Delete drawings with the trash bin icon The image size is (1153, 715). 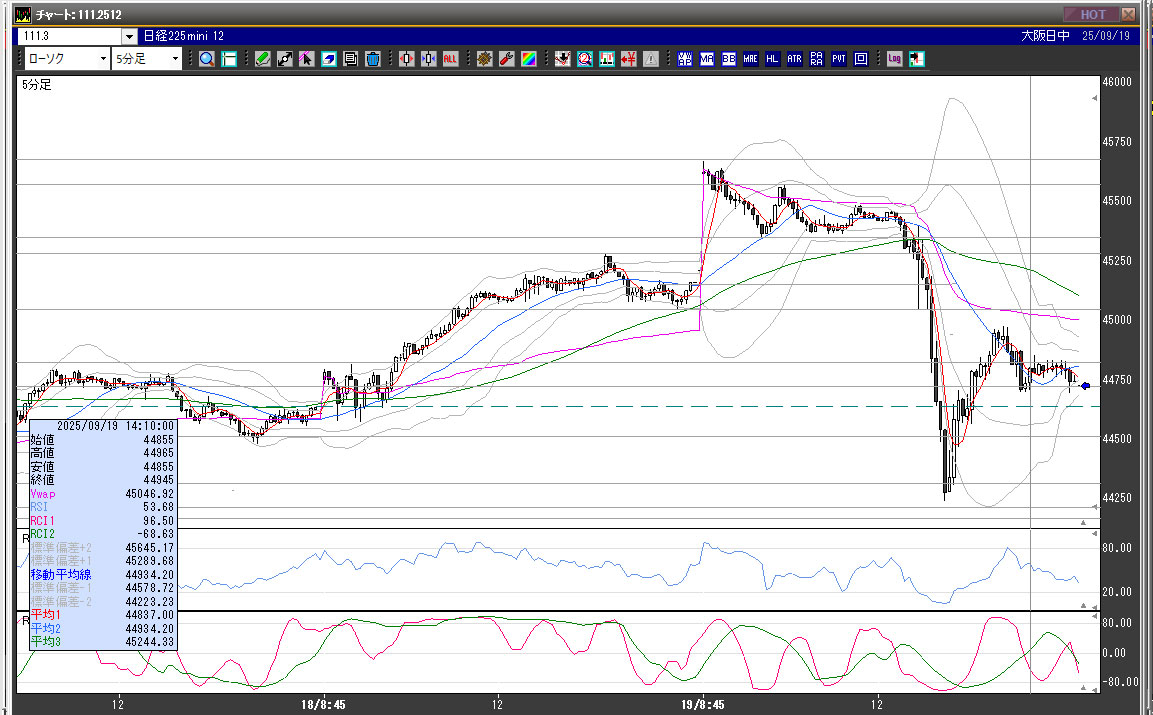372,59
